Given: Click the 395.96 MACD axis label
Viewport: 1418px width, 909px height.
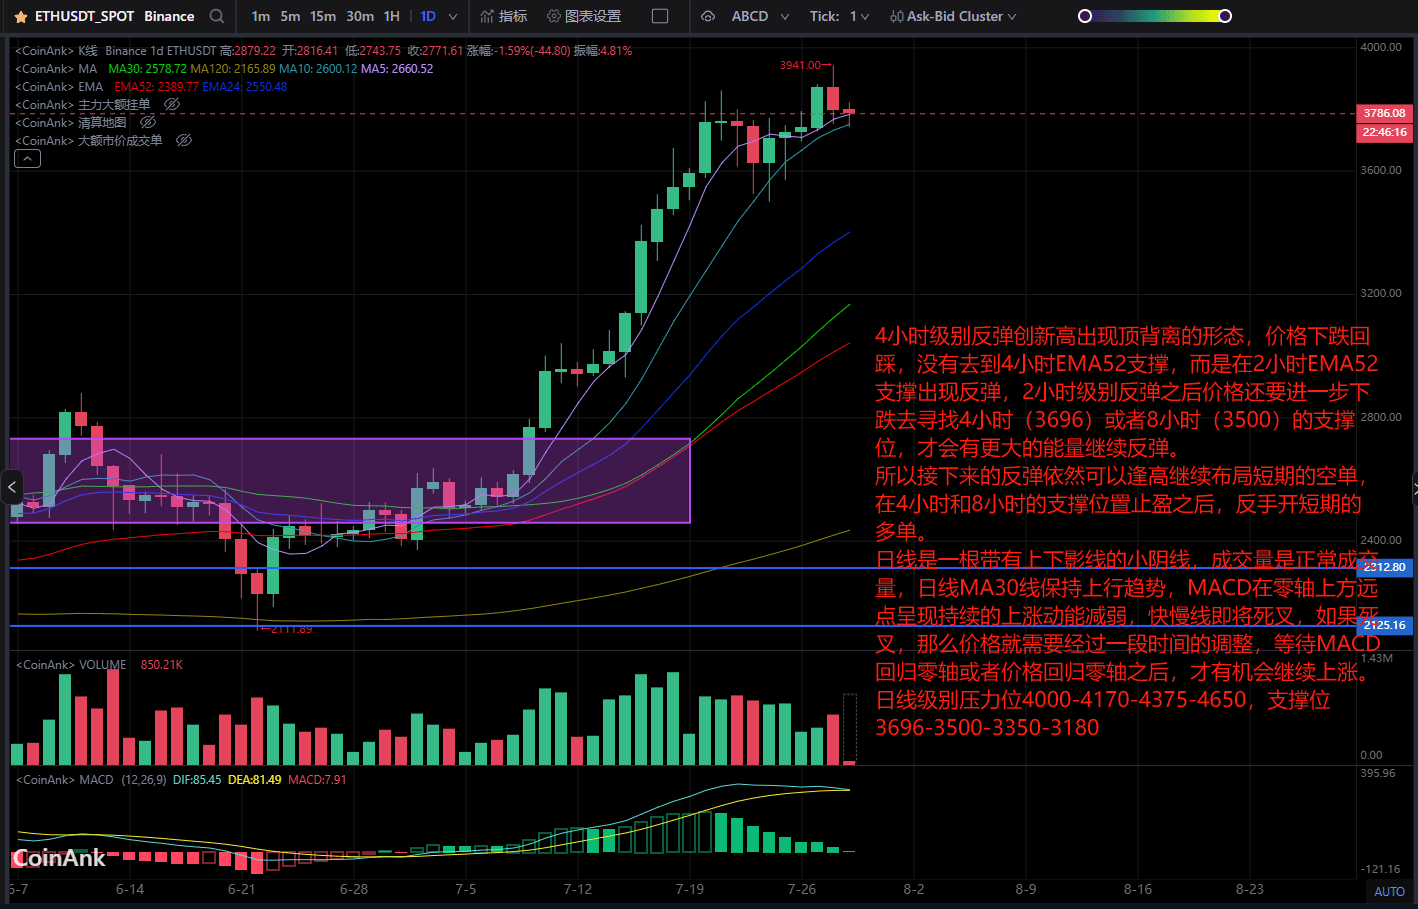Looking at the screenshot, I should [1378, 773].
